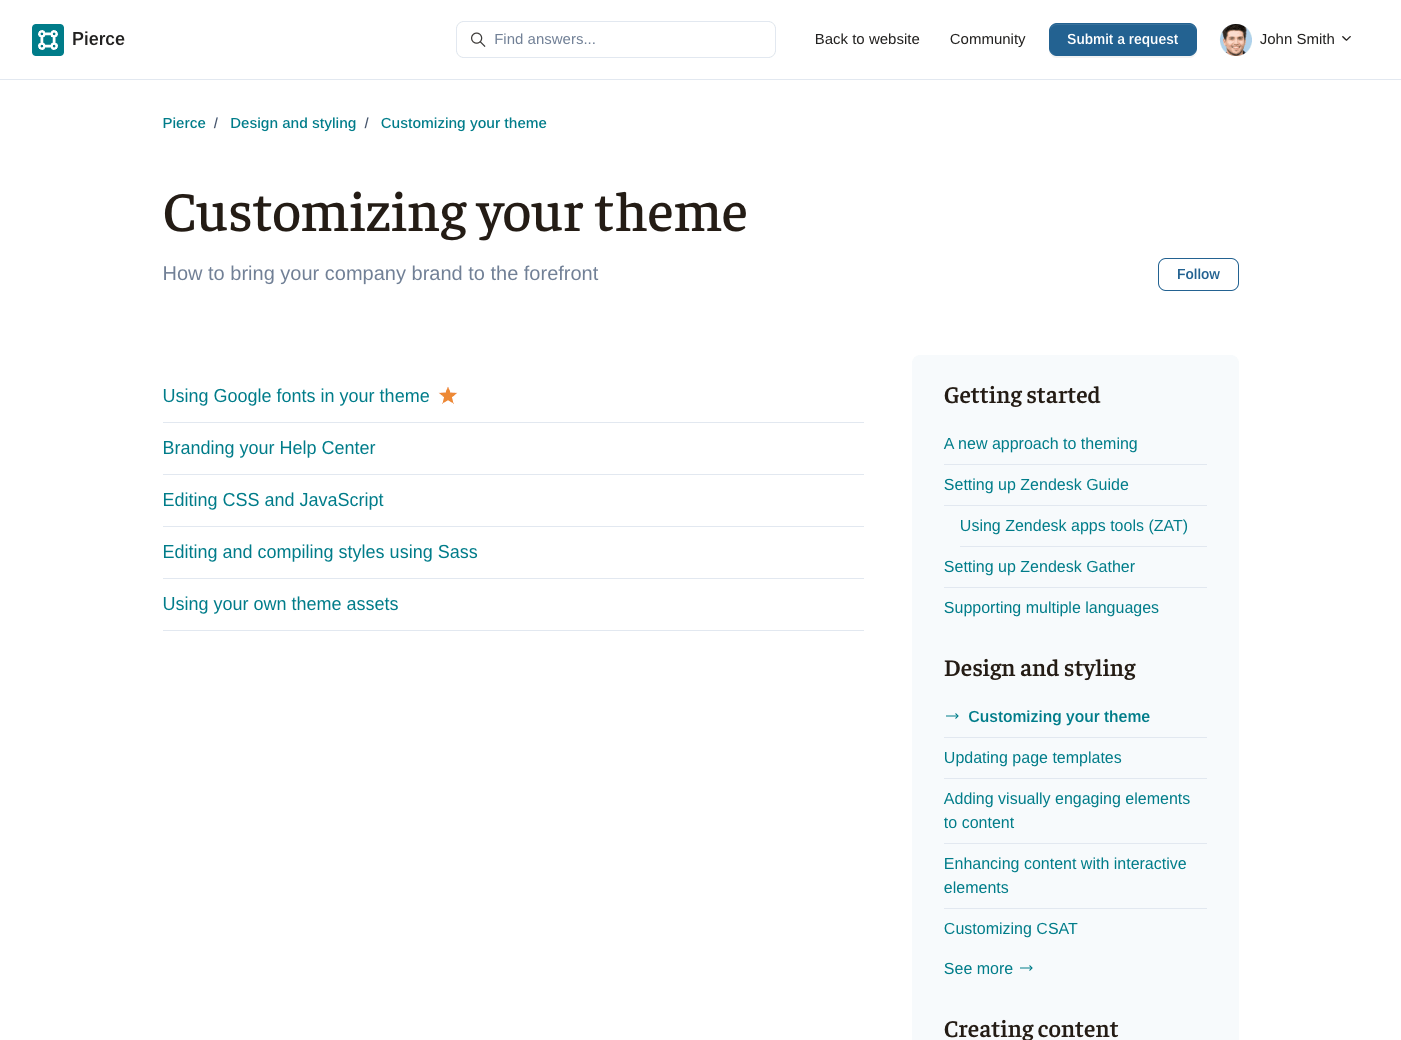
Task: Click the orange star beside Google fonts article
Action: (x=448, y=396)
